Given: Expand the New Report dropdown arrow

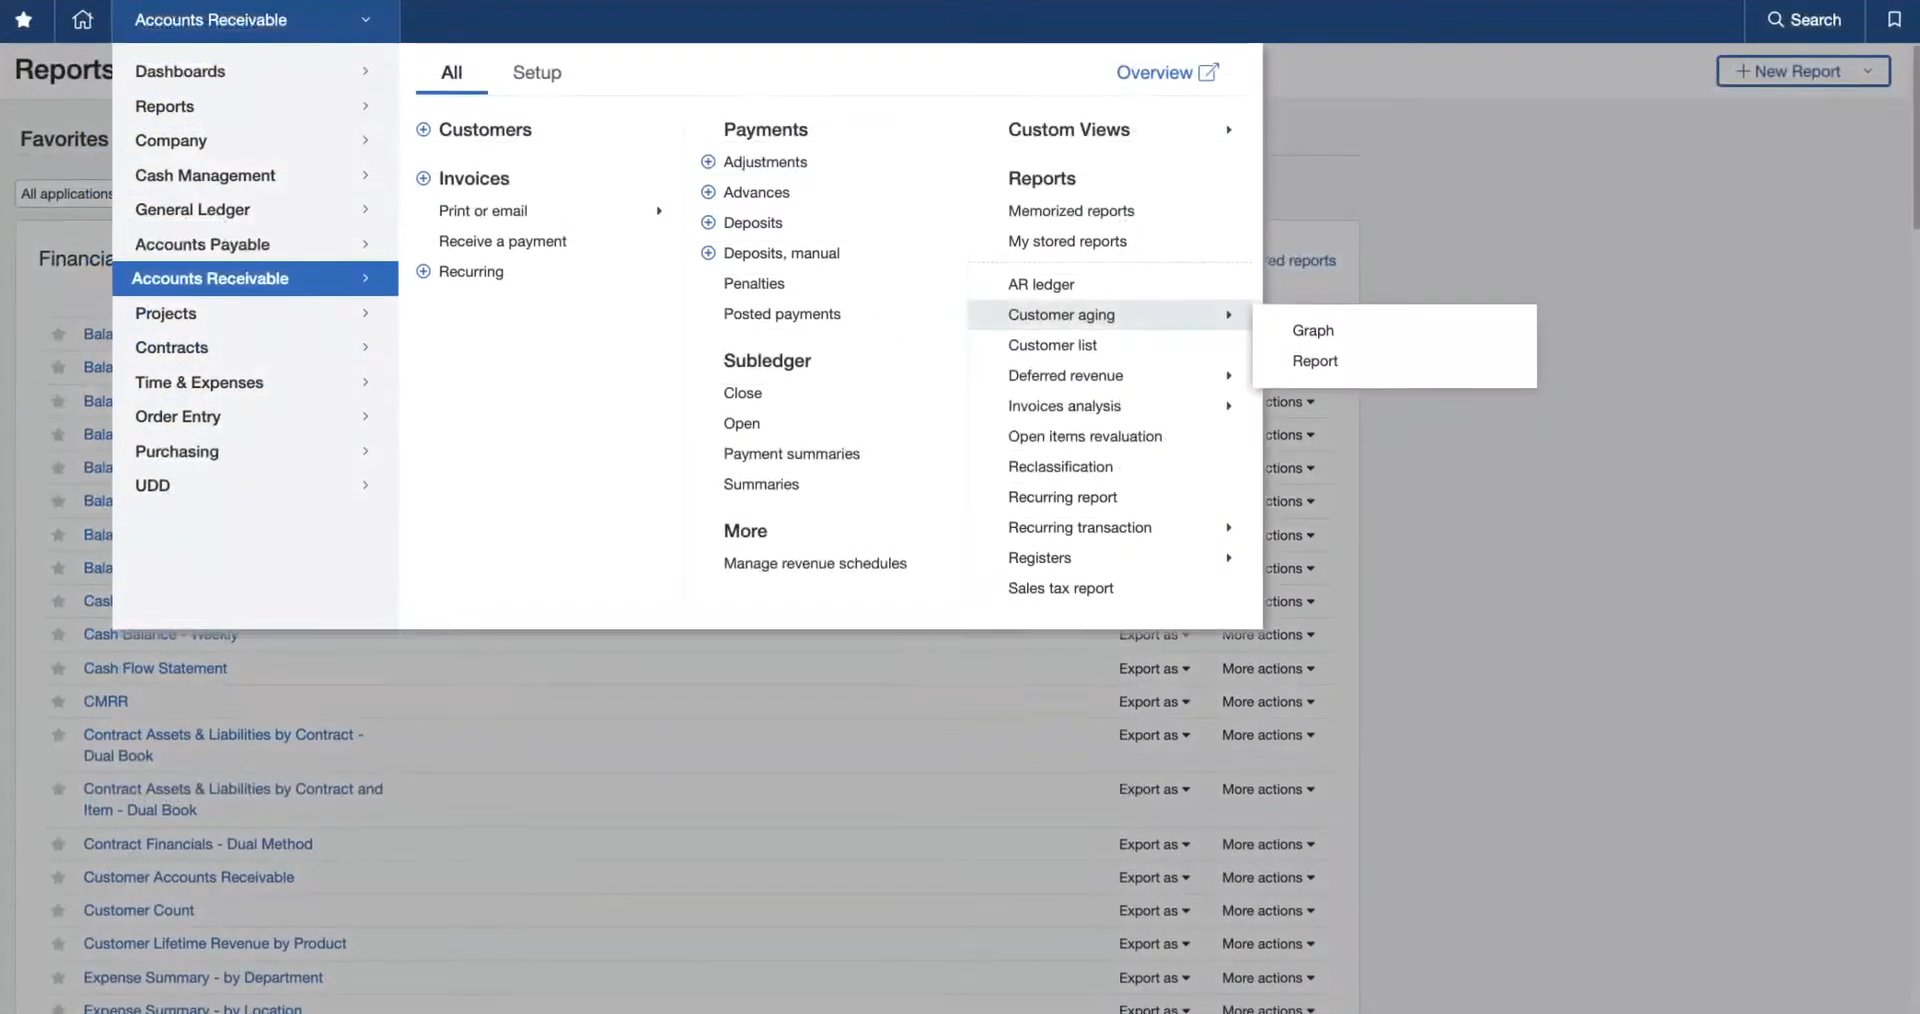Looking at the screenshot, I should [1867, 71].
